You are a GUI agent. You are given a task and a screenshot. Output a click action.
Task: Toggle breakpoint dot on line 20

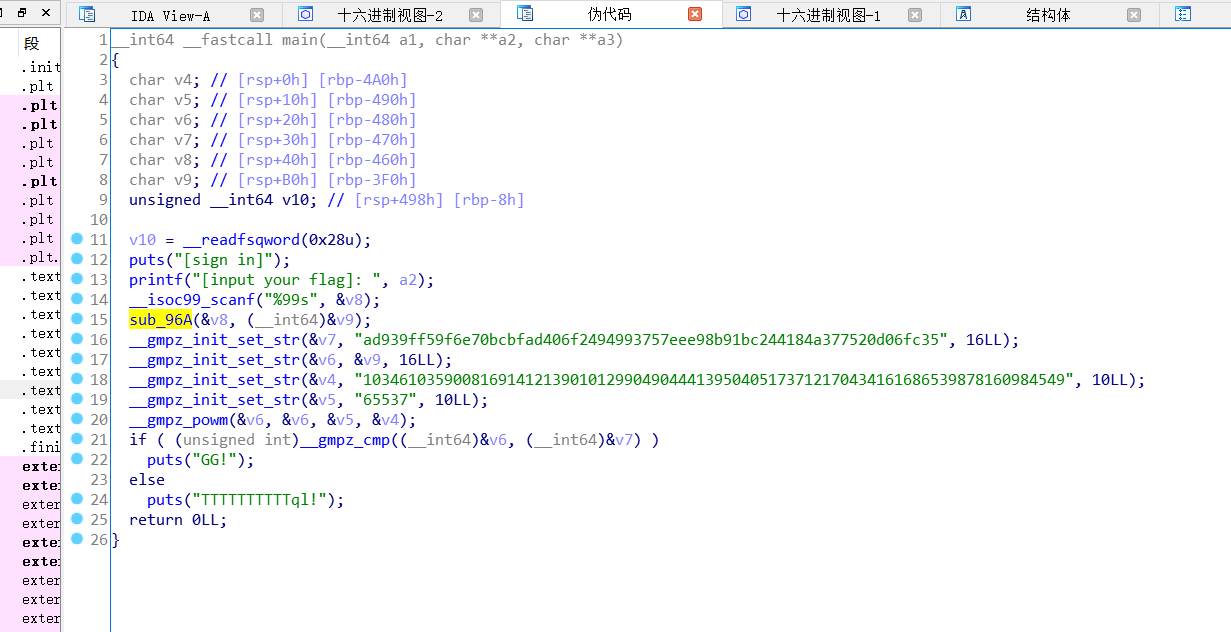(x=77, y=420)
